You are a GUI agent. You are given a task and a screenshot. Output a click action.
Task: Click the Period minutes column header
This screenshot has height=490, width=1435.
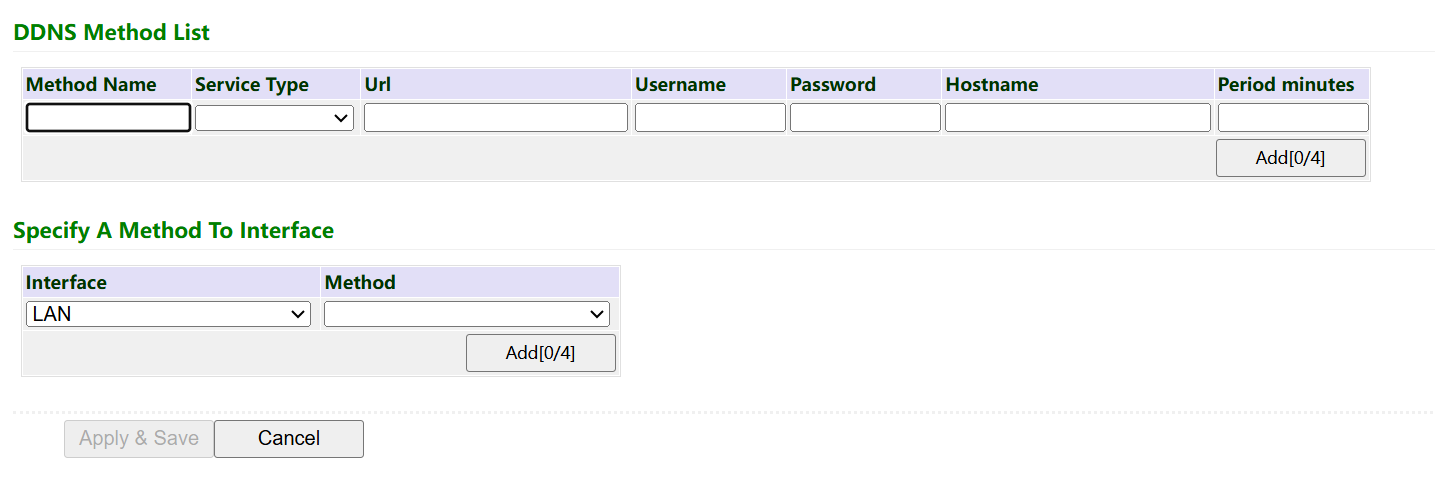1286,85
